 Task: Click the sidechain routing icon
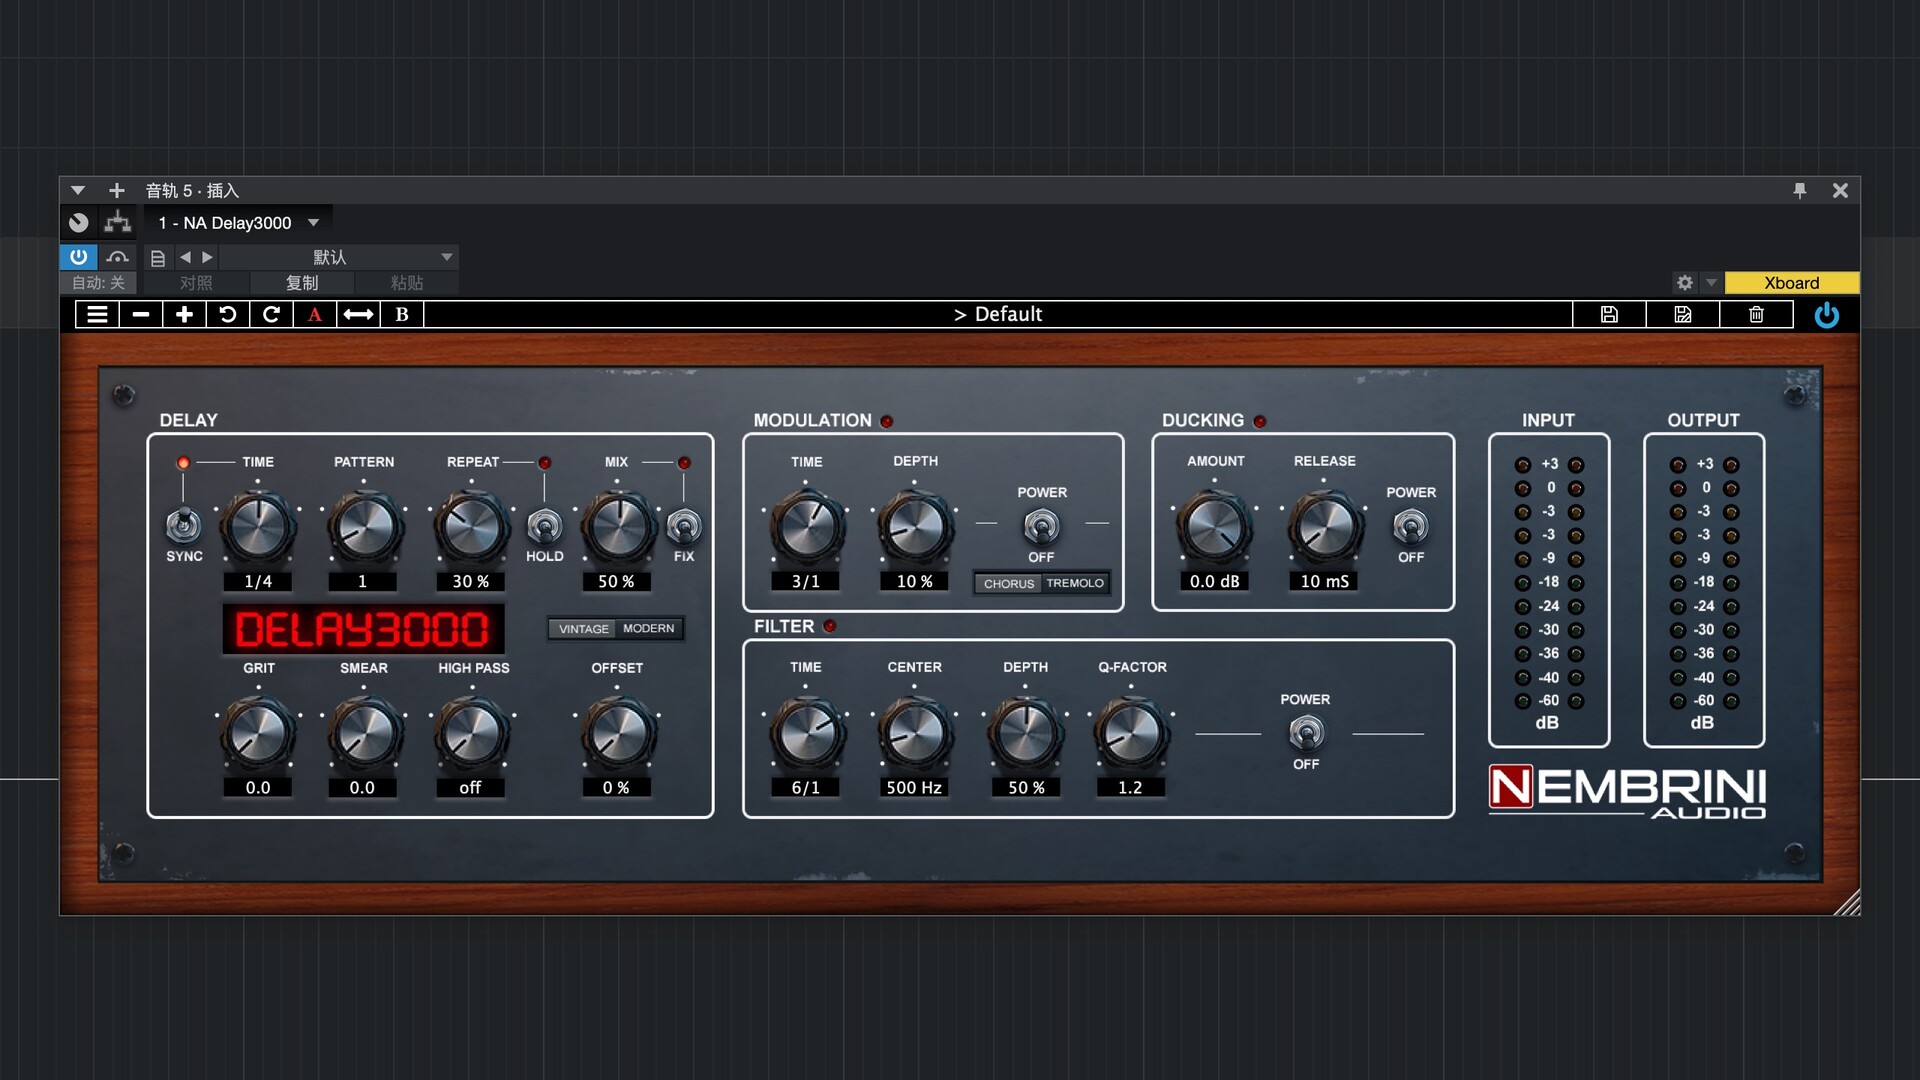coord(118,222)
